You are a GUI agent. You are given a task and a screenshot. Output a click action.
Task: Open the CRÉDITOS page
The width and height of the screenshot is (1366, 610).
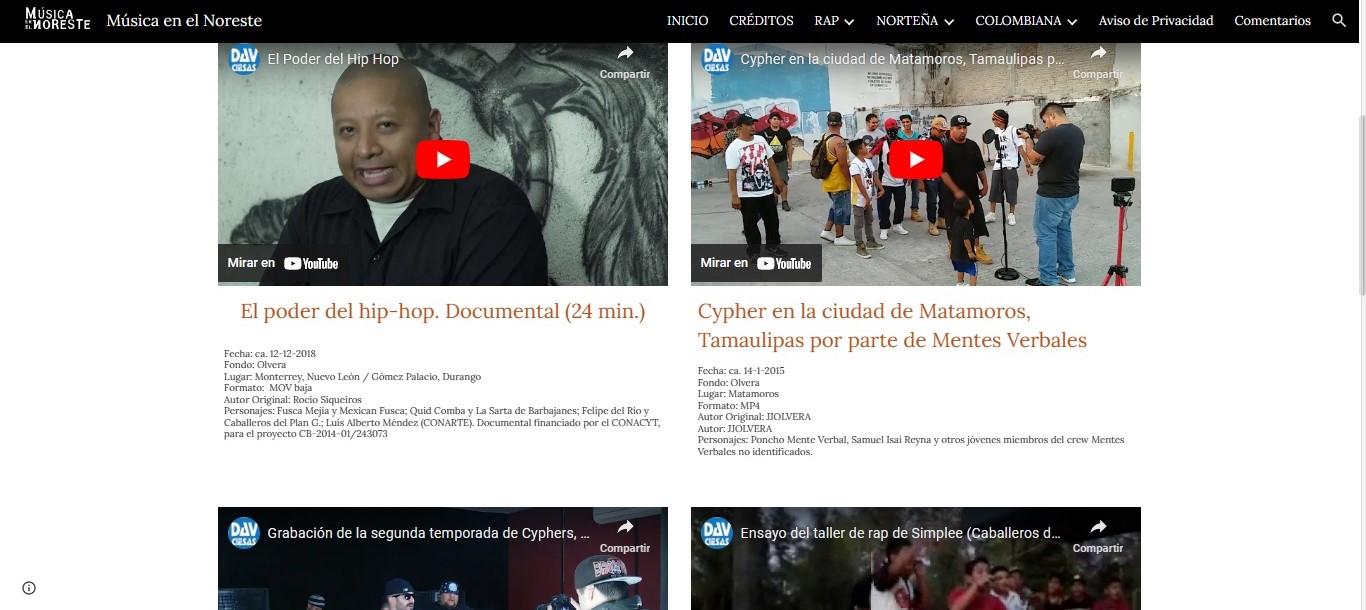click(x=761, y=21)
